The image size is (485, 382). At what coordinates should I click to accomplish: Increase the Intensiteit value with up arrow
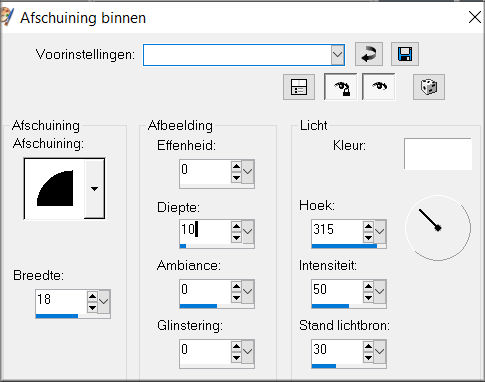[368, 286]
